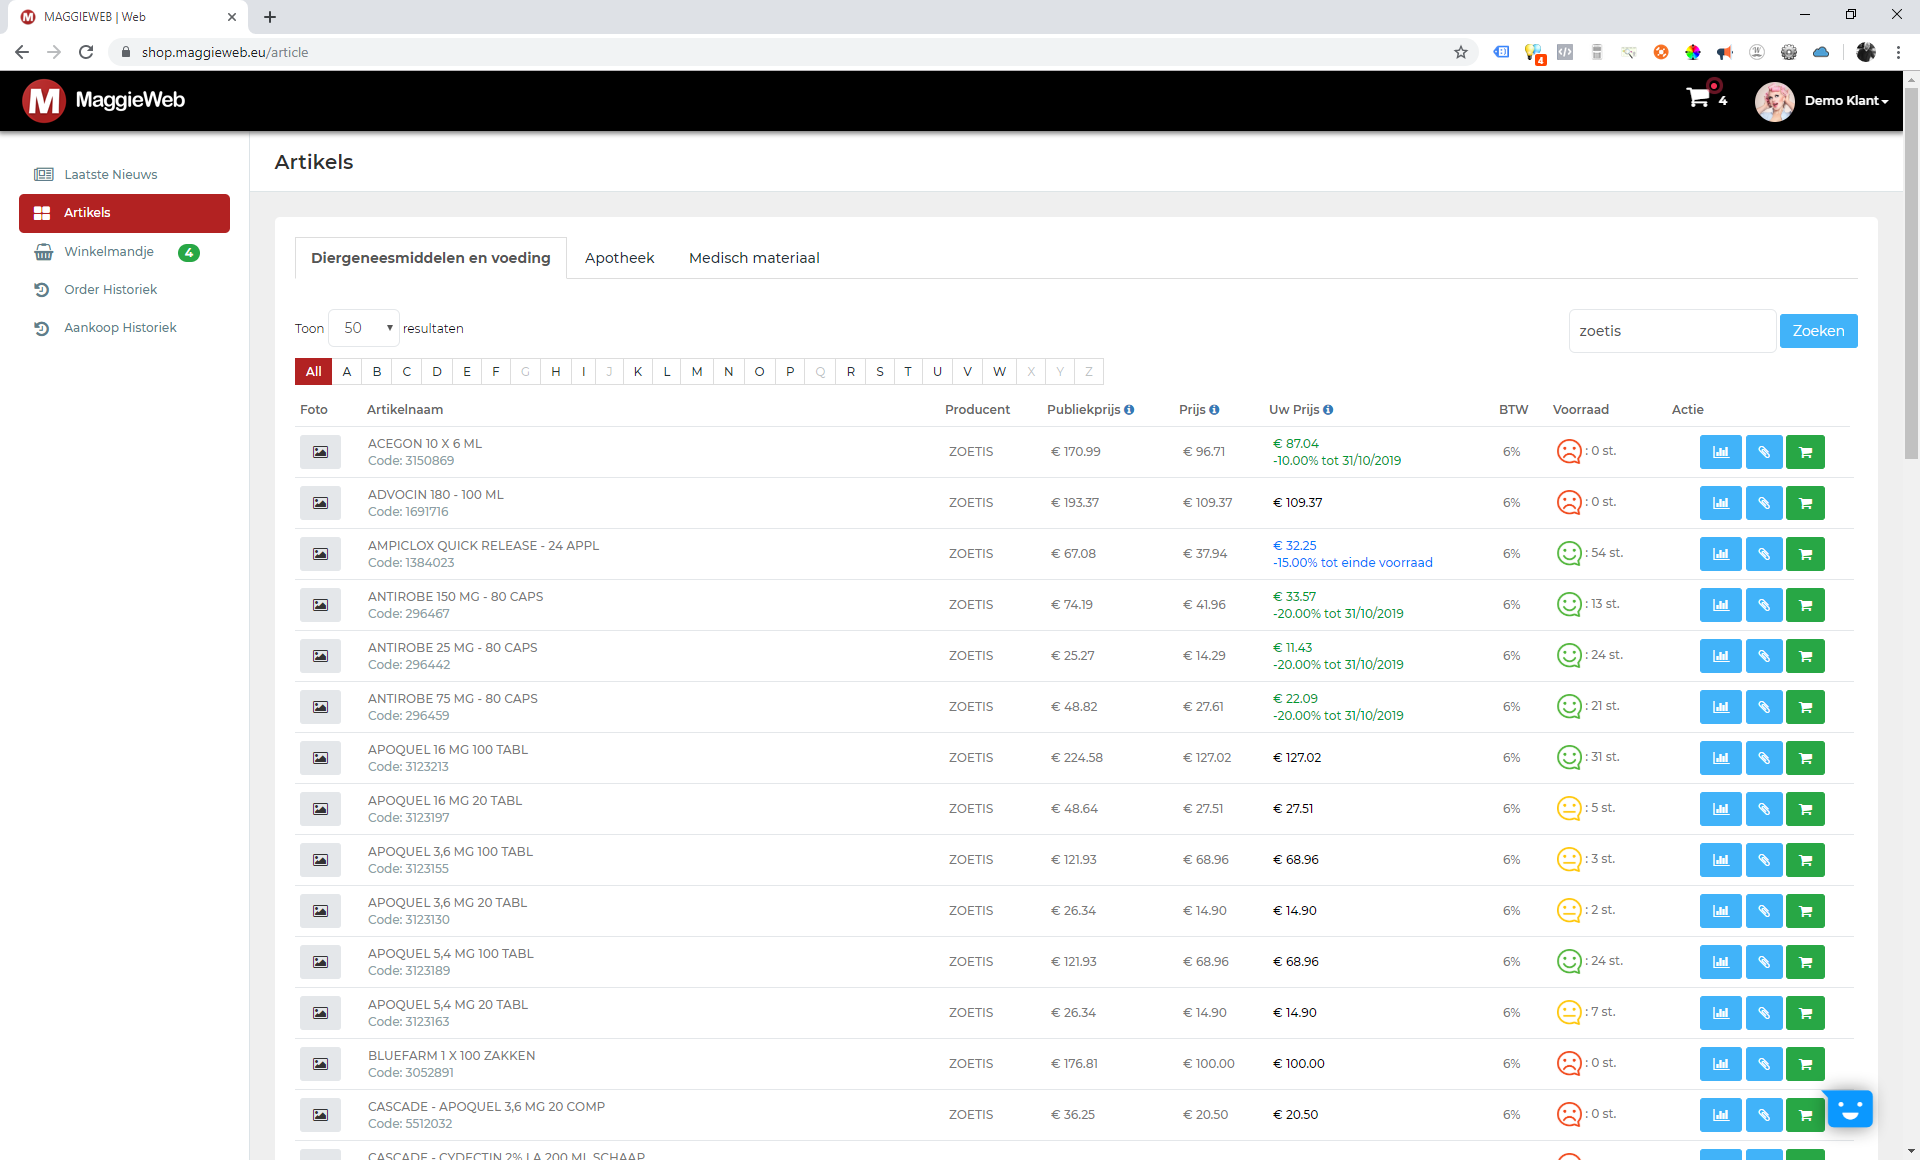Click article name ANTIROBE 150 MG - 80 CAPS
Viewport: 1920px width, 1160px height.
point(455,597)
